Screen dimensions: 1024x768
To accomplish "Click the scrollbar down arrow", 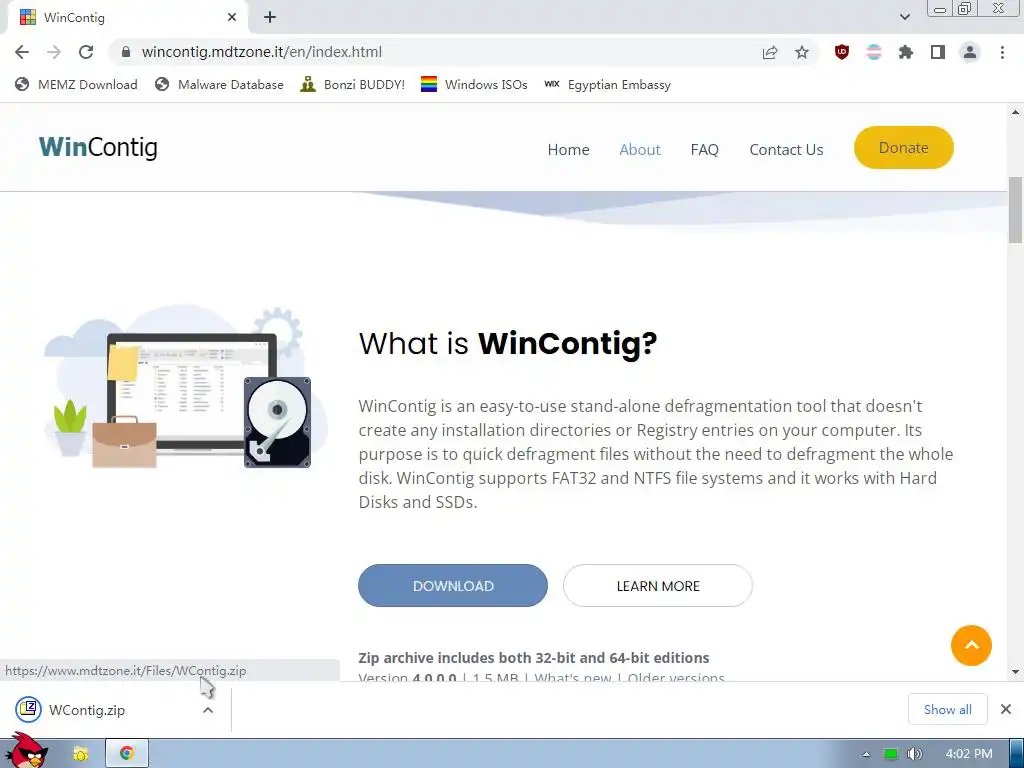I will click(1016, 671).
